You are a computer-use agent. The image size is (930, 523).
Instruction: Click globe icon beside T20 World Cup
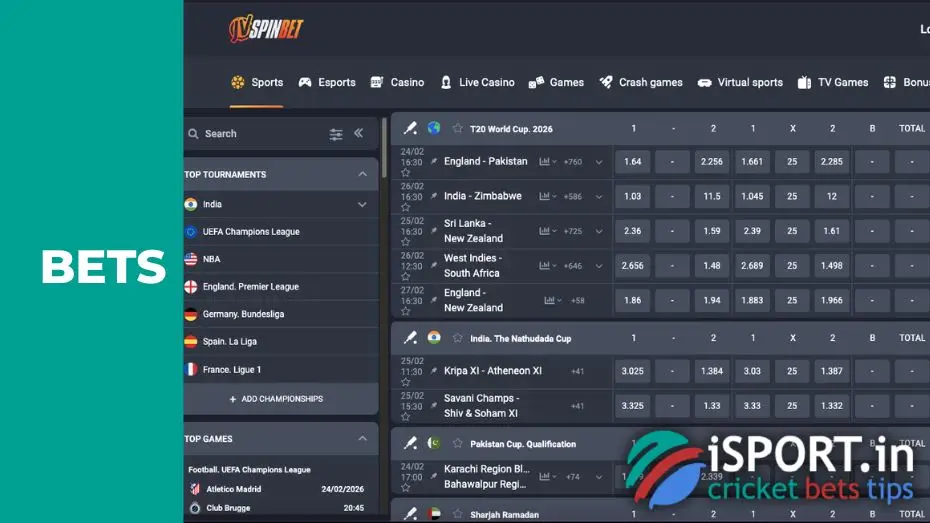[434, 128]
